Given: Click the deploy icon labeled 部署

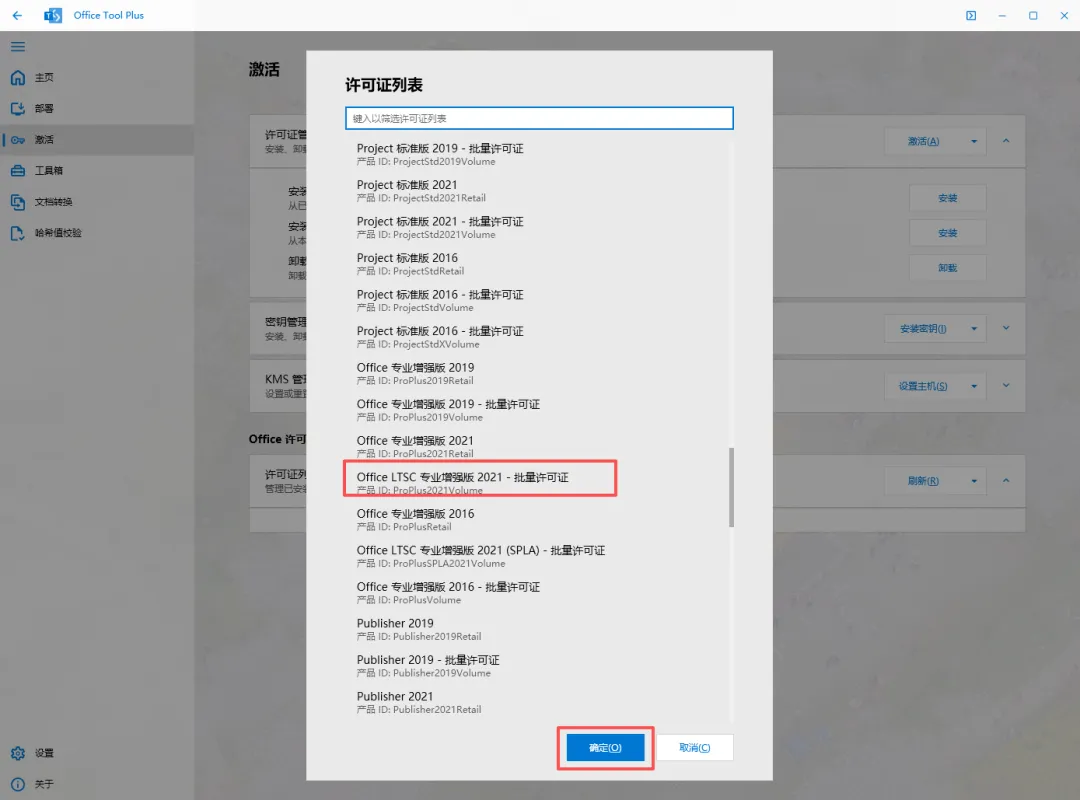Looking at the screenshot, I should tap(18, 109).
